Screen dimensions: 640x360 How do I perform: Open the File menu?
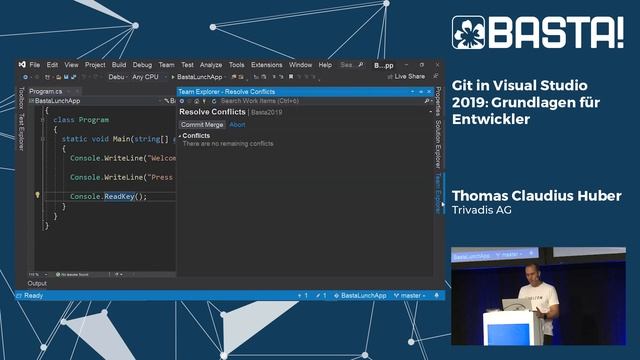pyautogui.click(x=35, y=65)
